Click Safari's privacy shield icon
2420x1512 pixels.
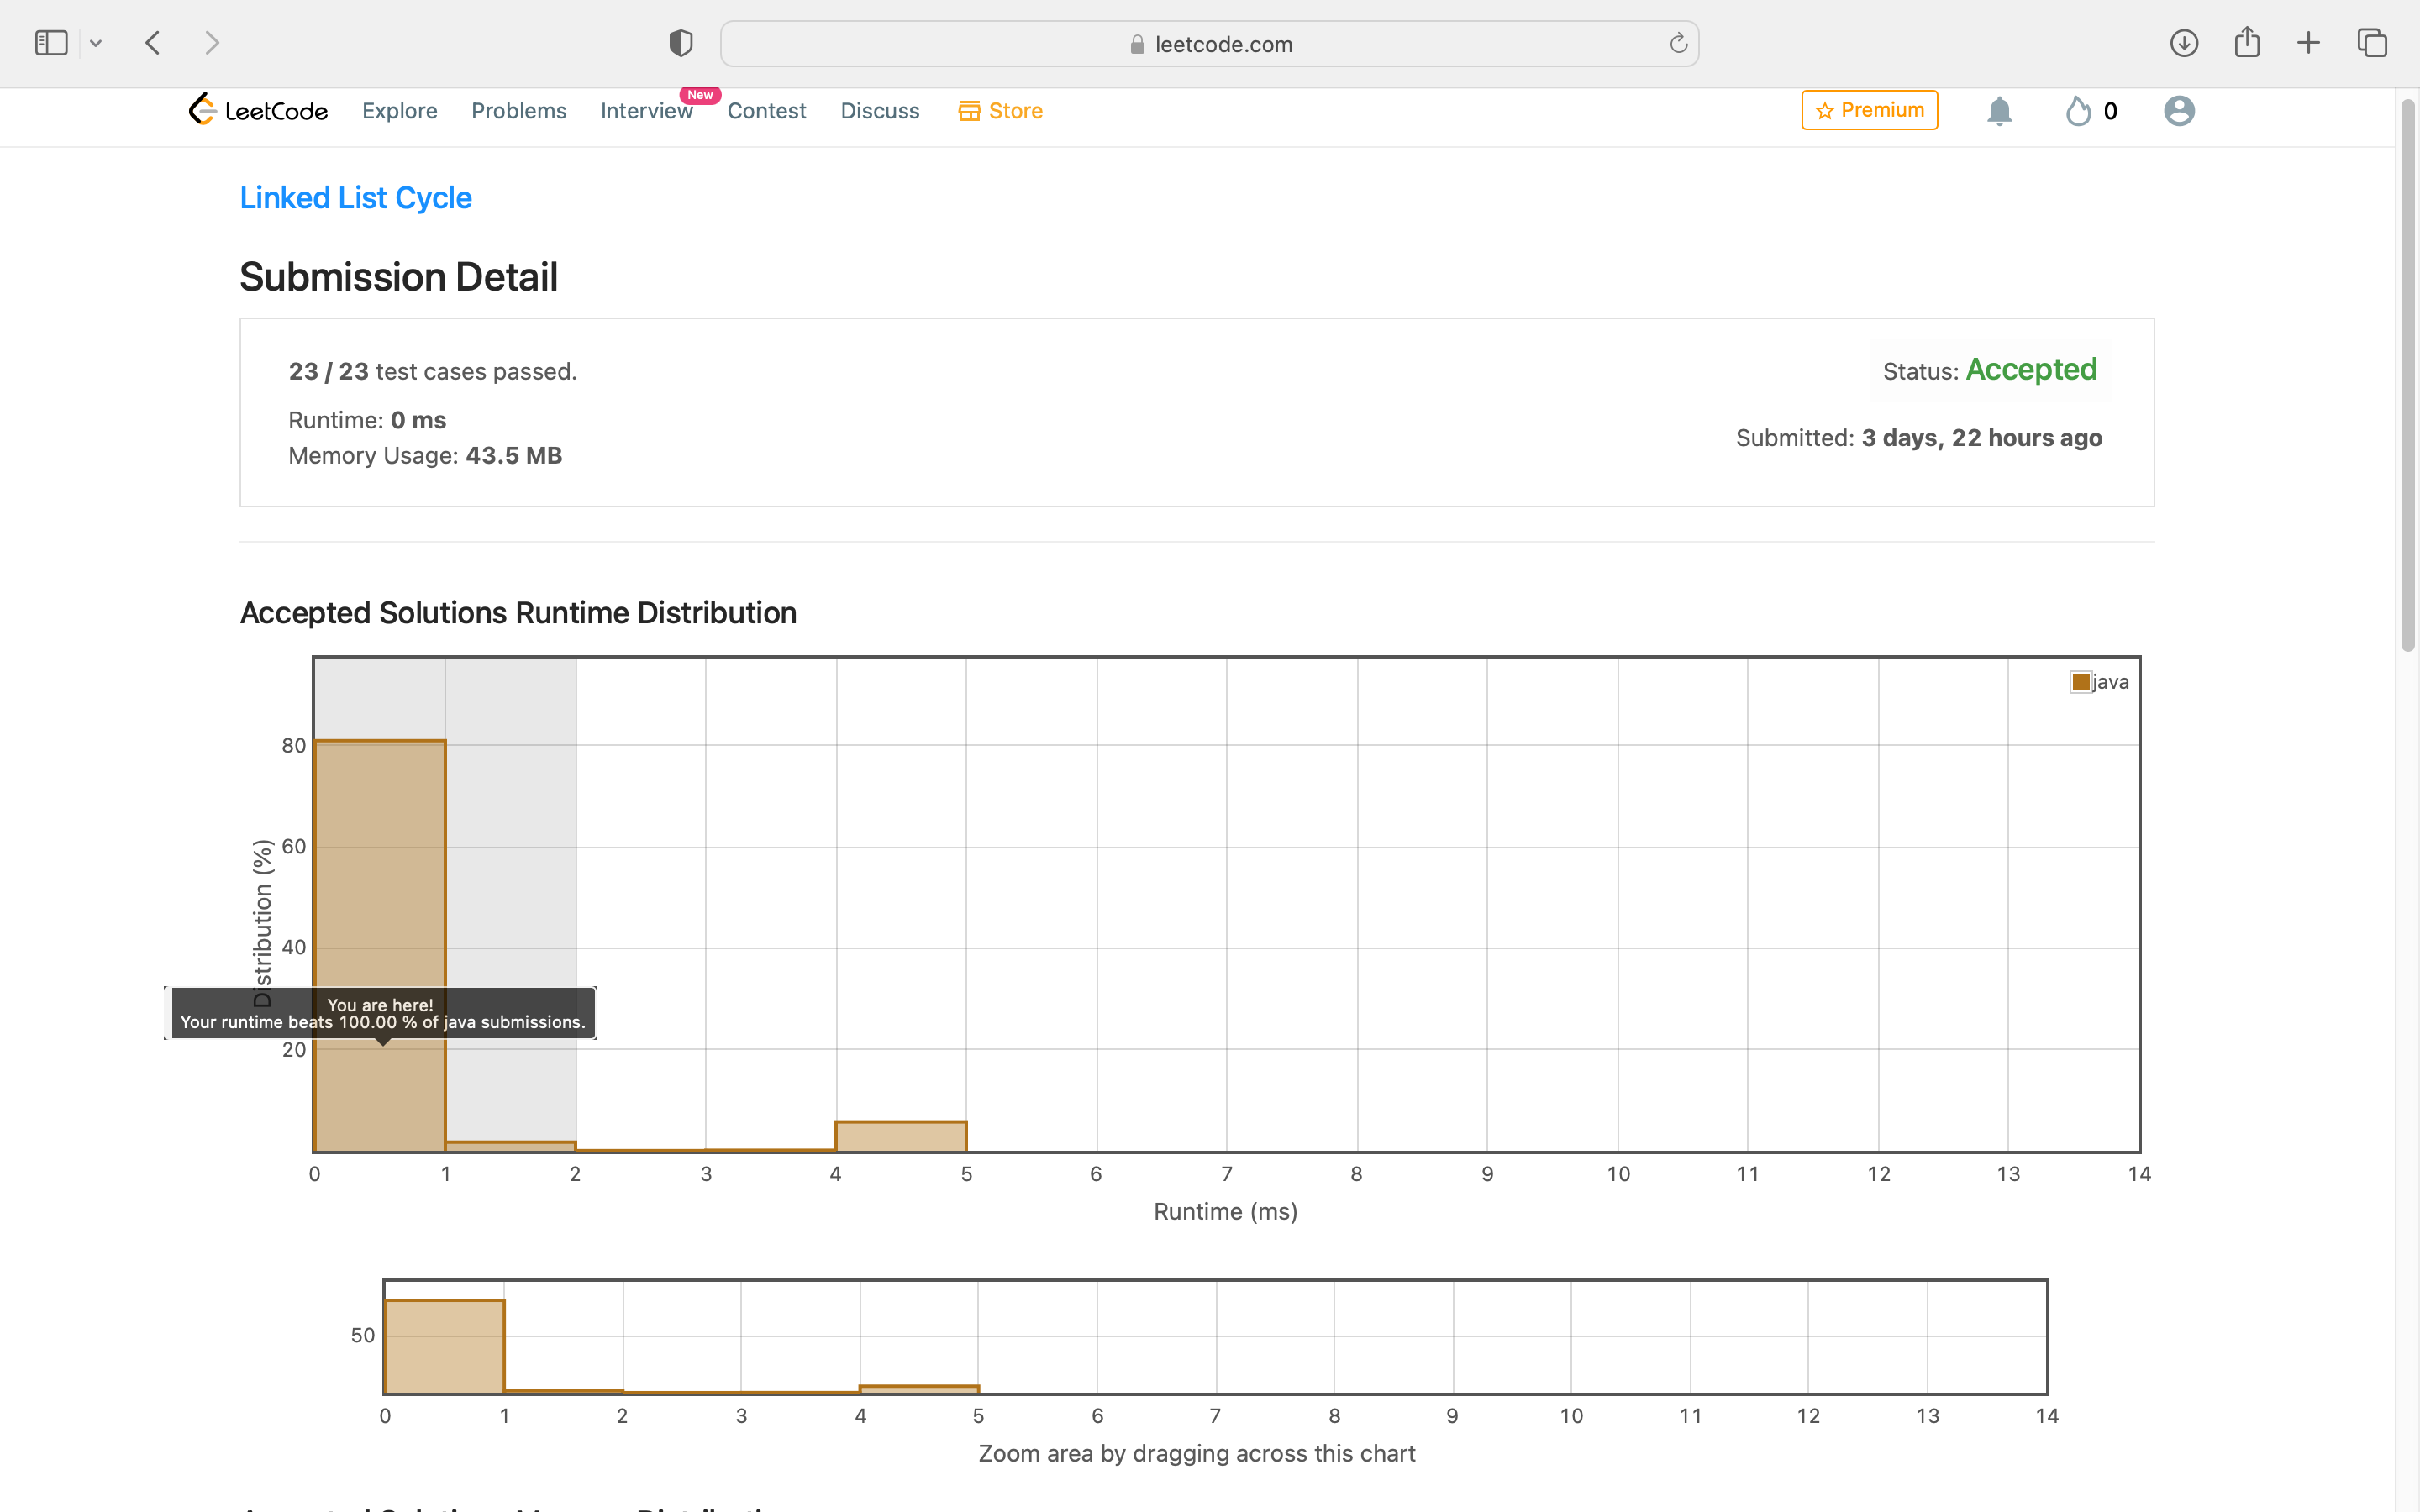tap(681, 43)
